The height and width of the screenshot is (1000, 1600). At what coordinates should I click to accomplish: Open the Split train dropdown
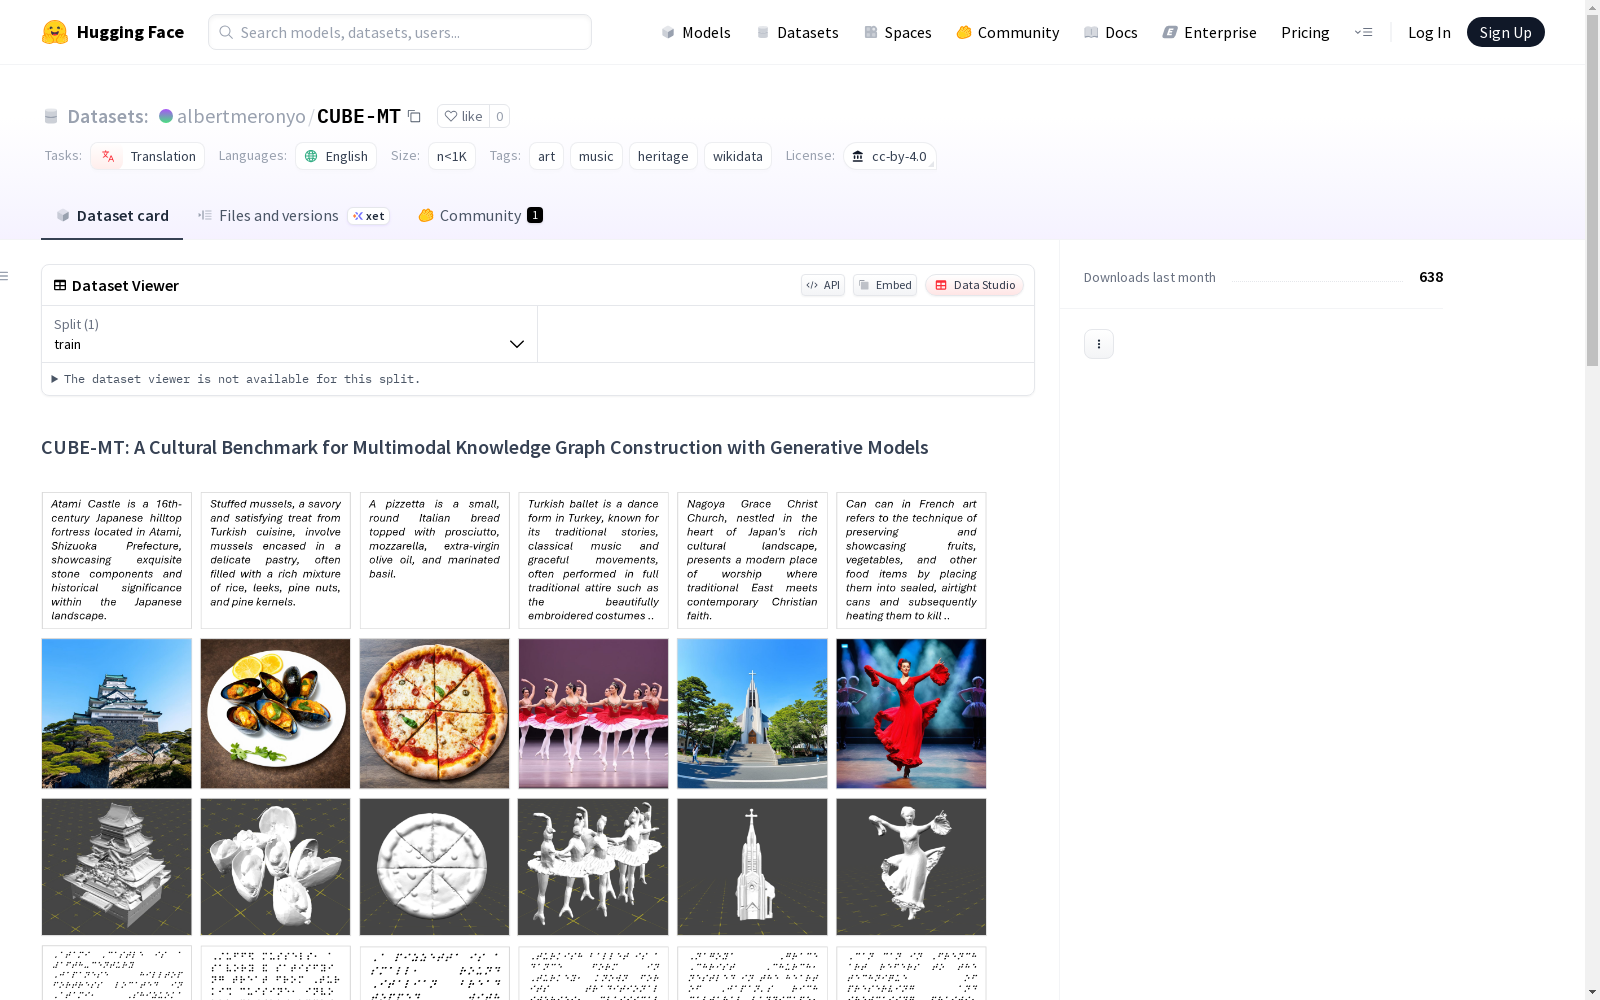pyautogui.click(x=289, y=334)
